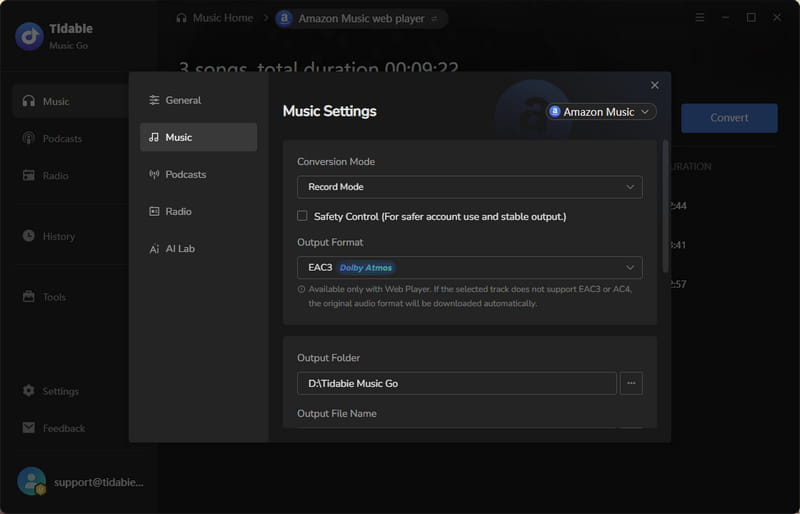Click the radio icon in main sidebar

[29, 175]
